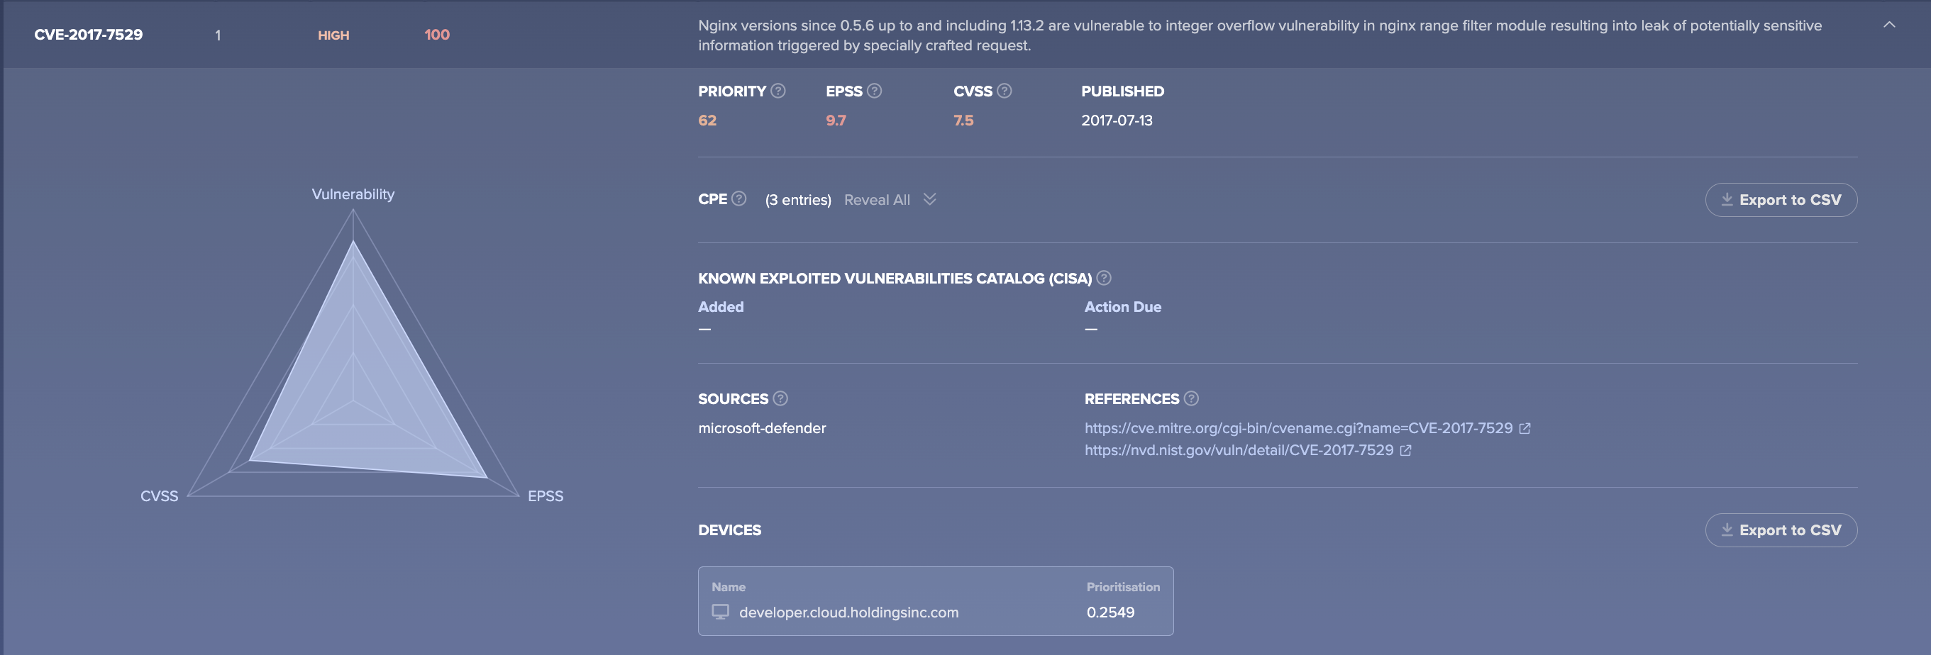
Task: Click the EPSS value 9.7
Action: click(836, 120)
